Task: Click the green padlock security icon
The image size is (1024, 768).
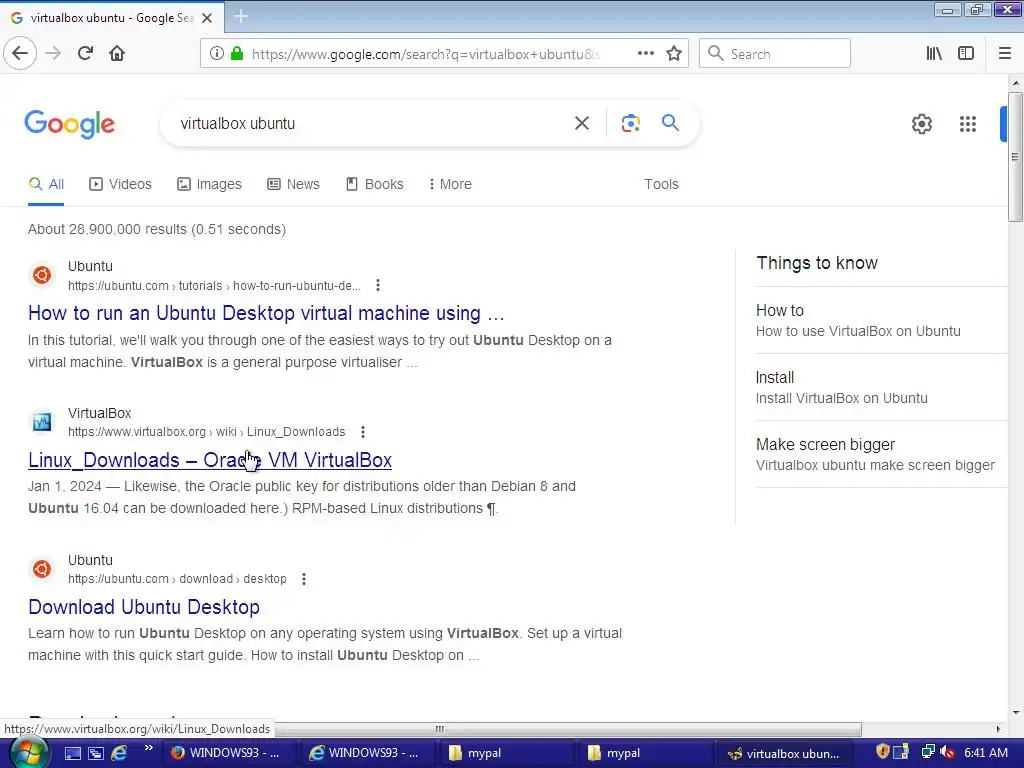Action: (237, 54)
